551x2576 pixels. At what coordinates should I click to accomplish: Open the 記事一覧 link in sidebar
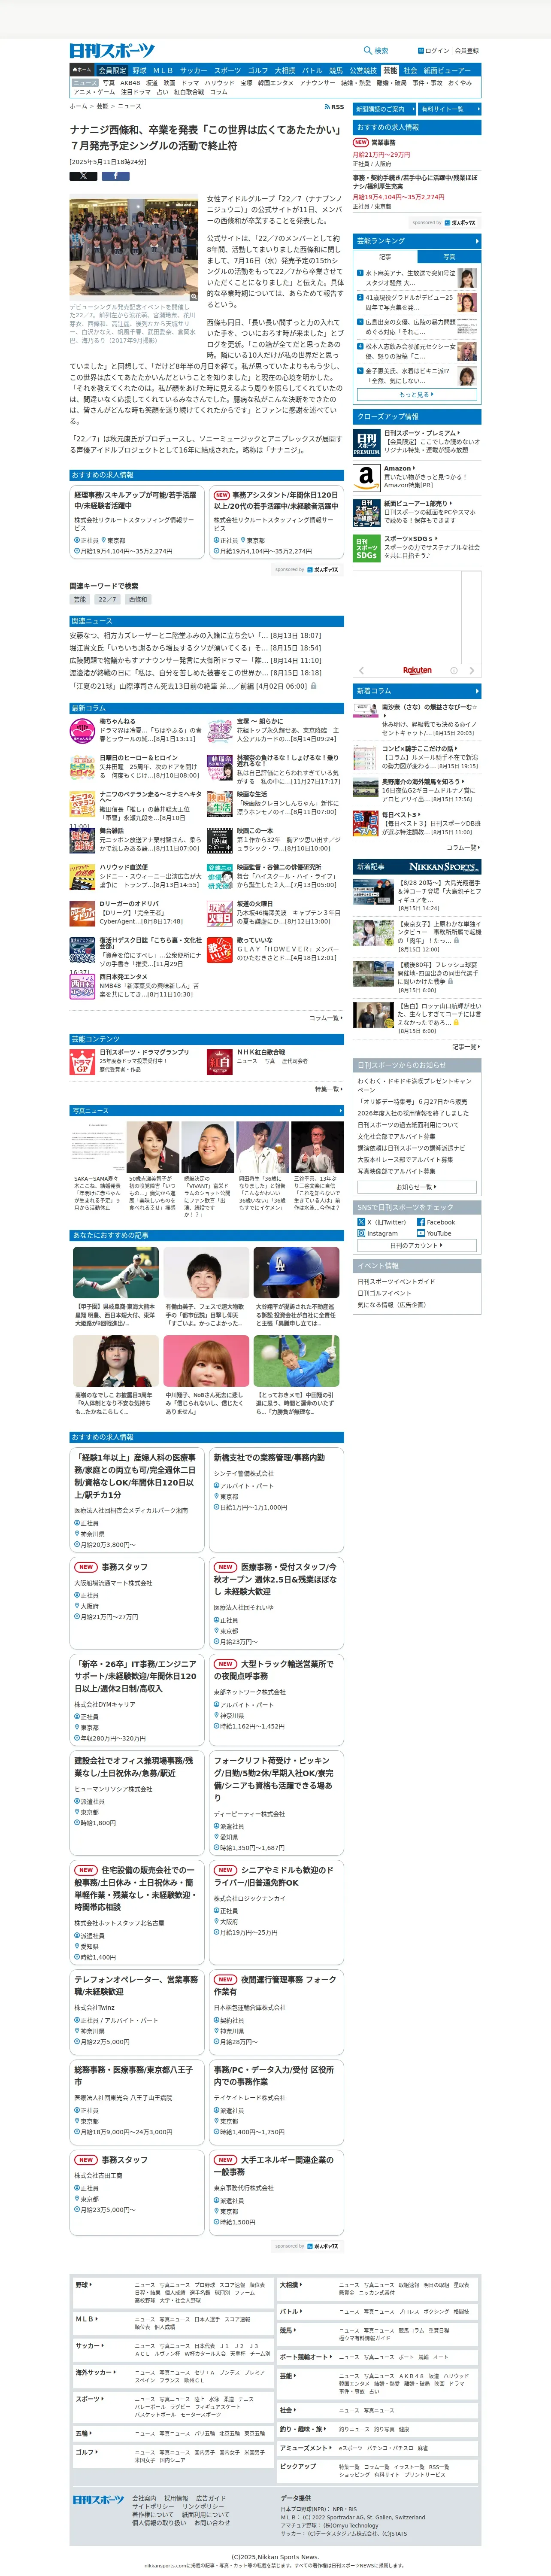point(465,1047)
